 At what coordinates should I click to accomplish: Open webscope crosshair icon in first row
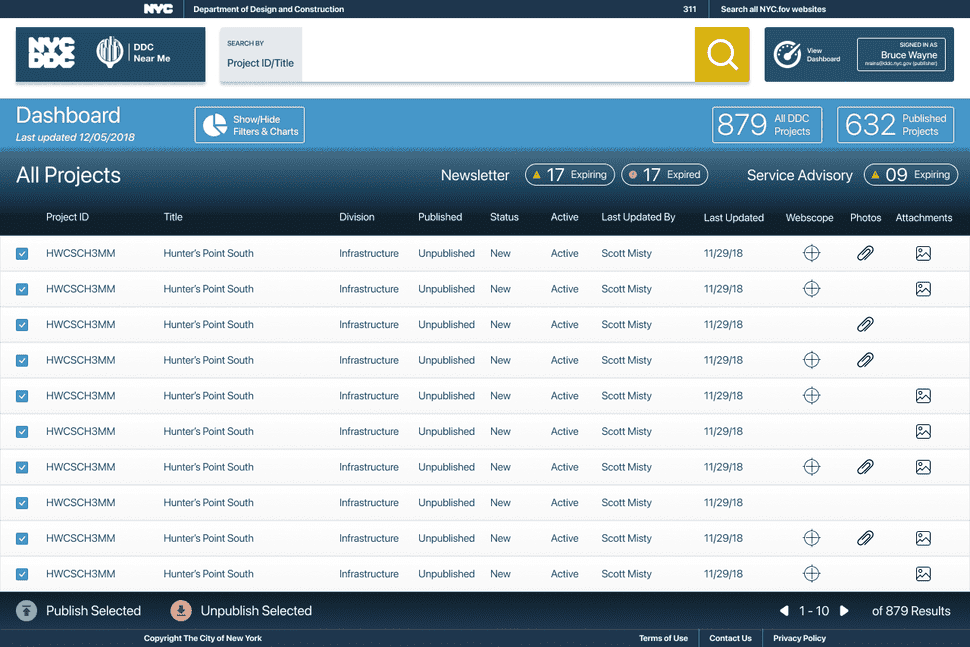pos(812,253)
